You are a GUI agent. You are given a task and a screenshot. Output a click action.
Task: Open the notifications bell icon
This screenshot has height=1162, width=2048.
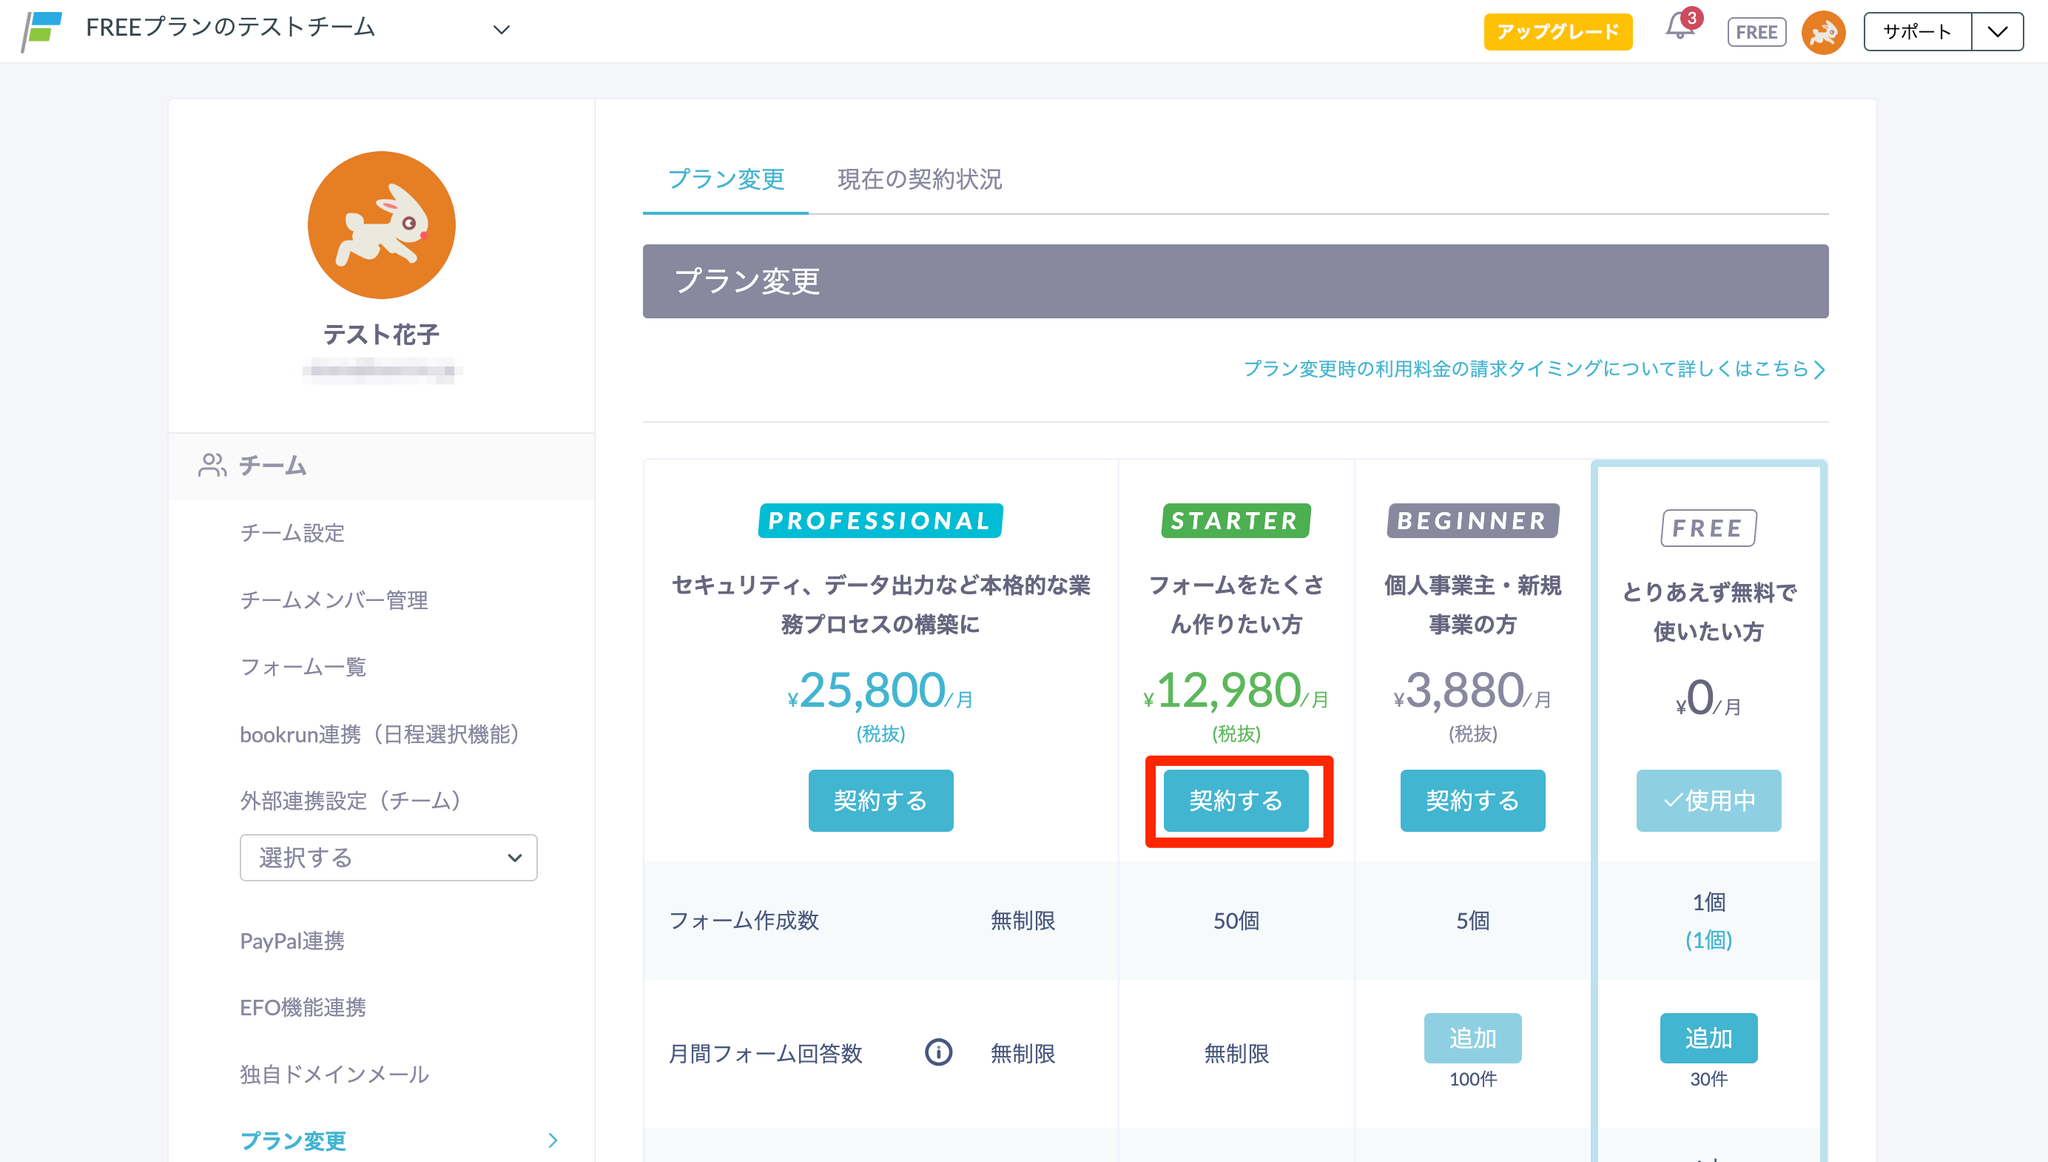[1679, 28]
